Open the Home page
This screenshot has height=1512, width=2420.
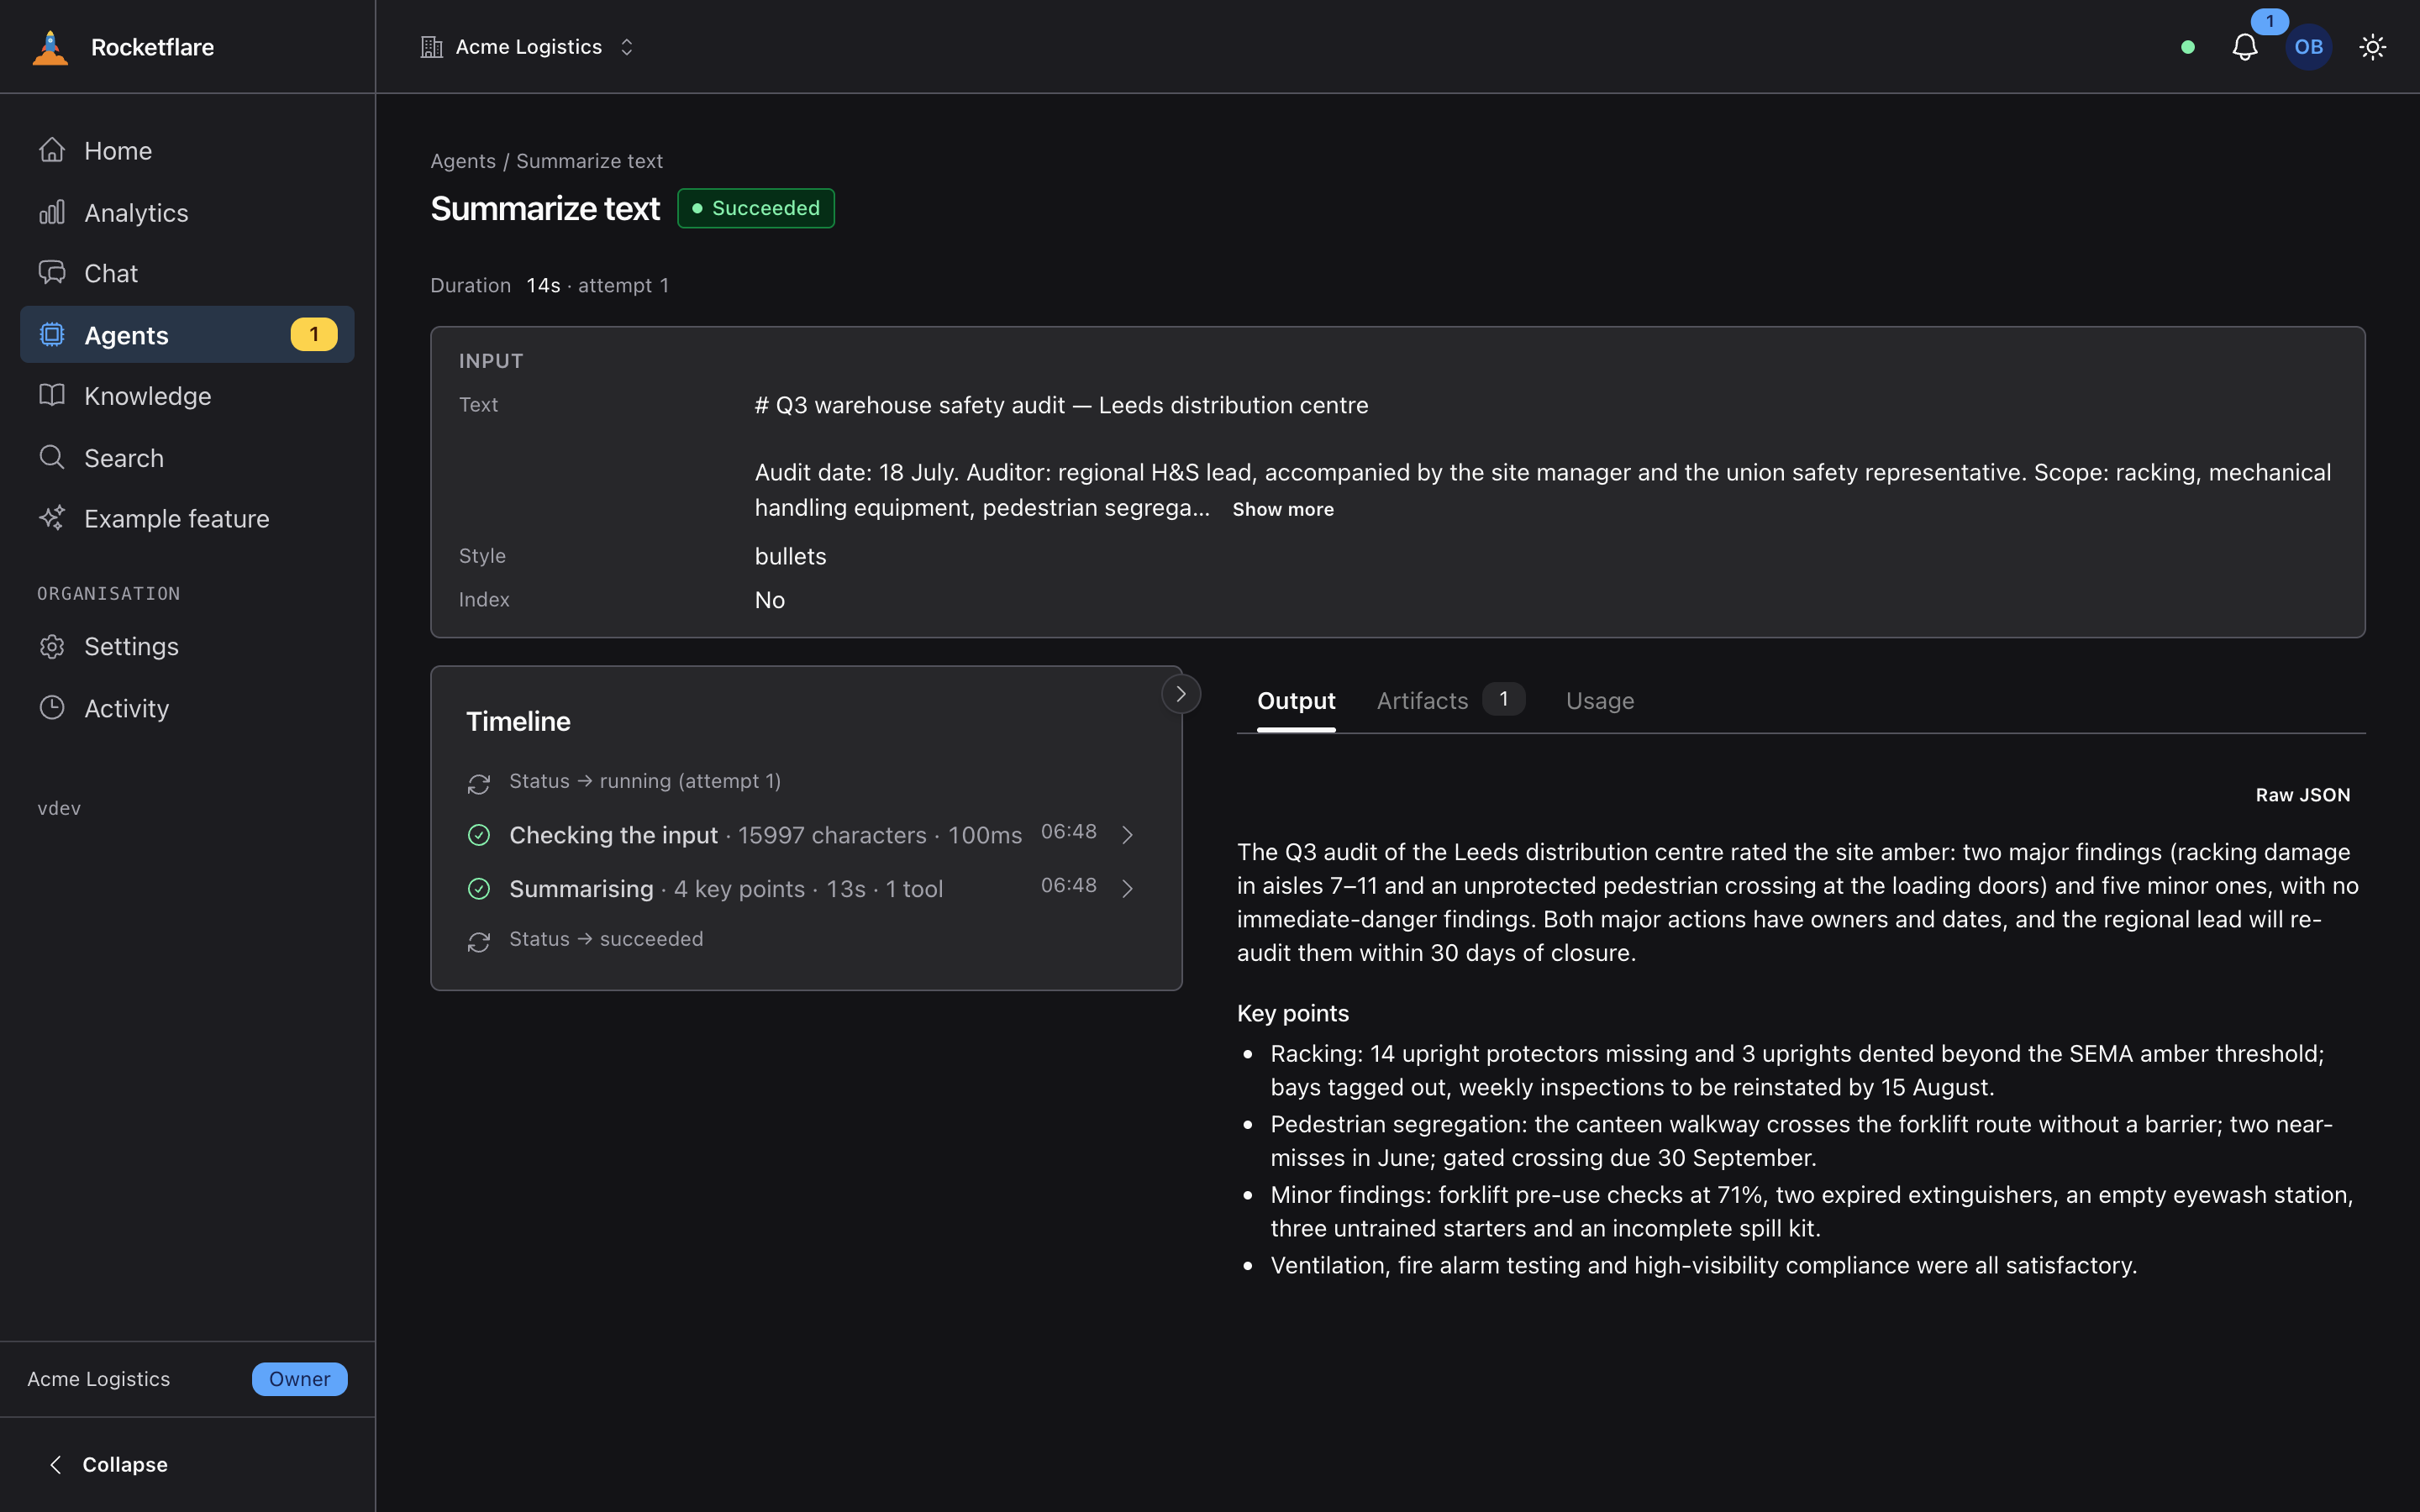click(187, 150)
